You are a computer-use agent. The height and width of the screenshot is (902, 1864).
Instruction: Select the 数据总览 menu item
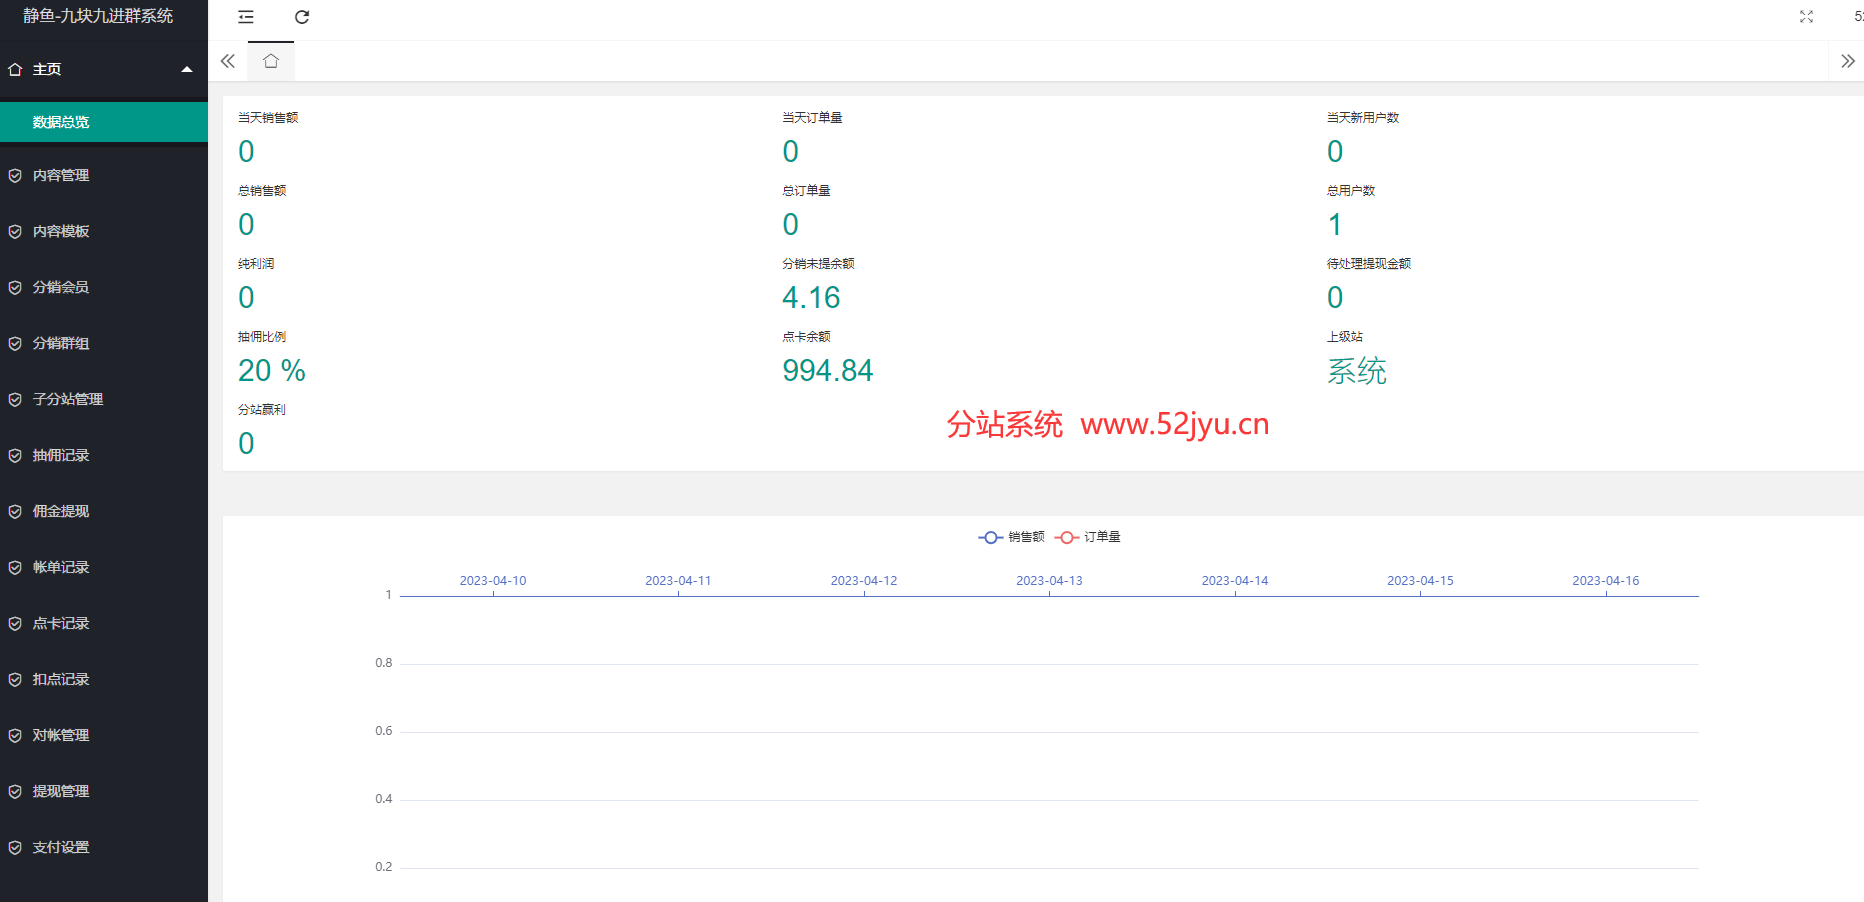click(61, 123)
